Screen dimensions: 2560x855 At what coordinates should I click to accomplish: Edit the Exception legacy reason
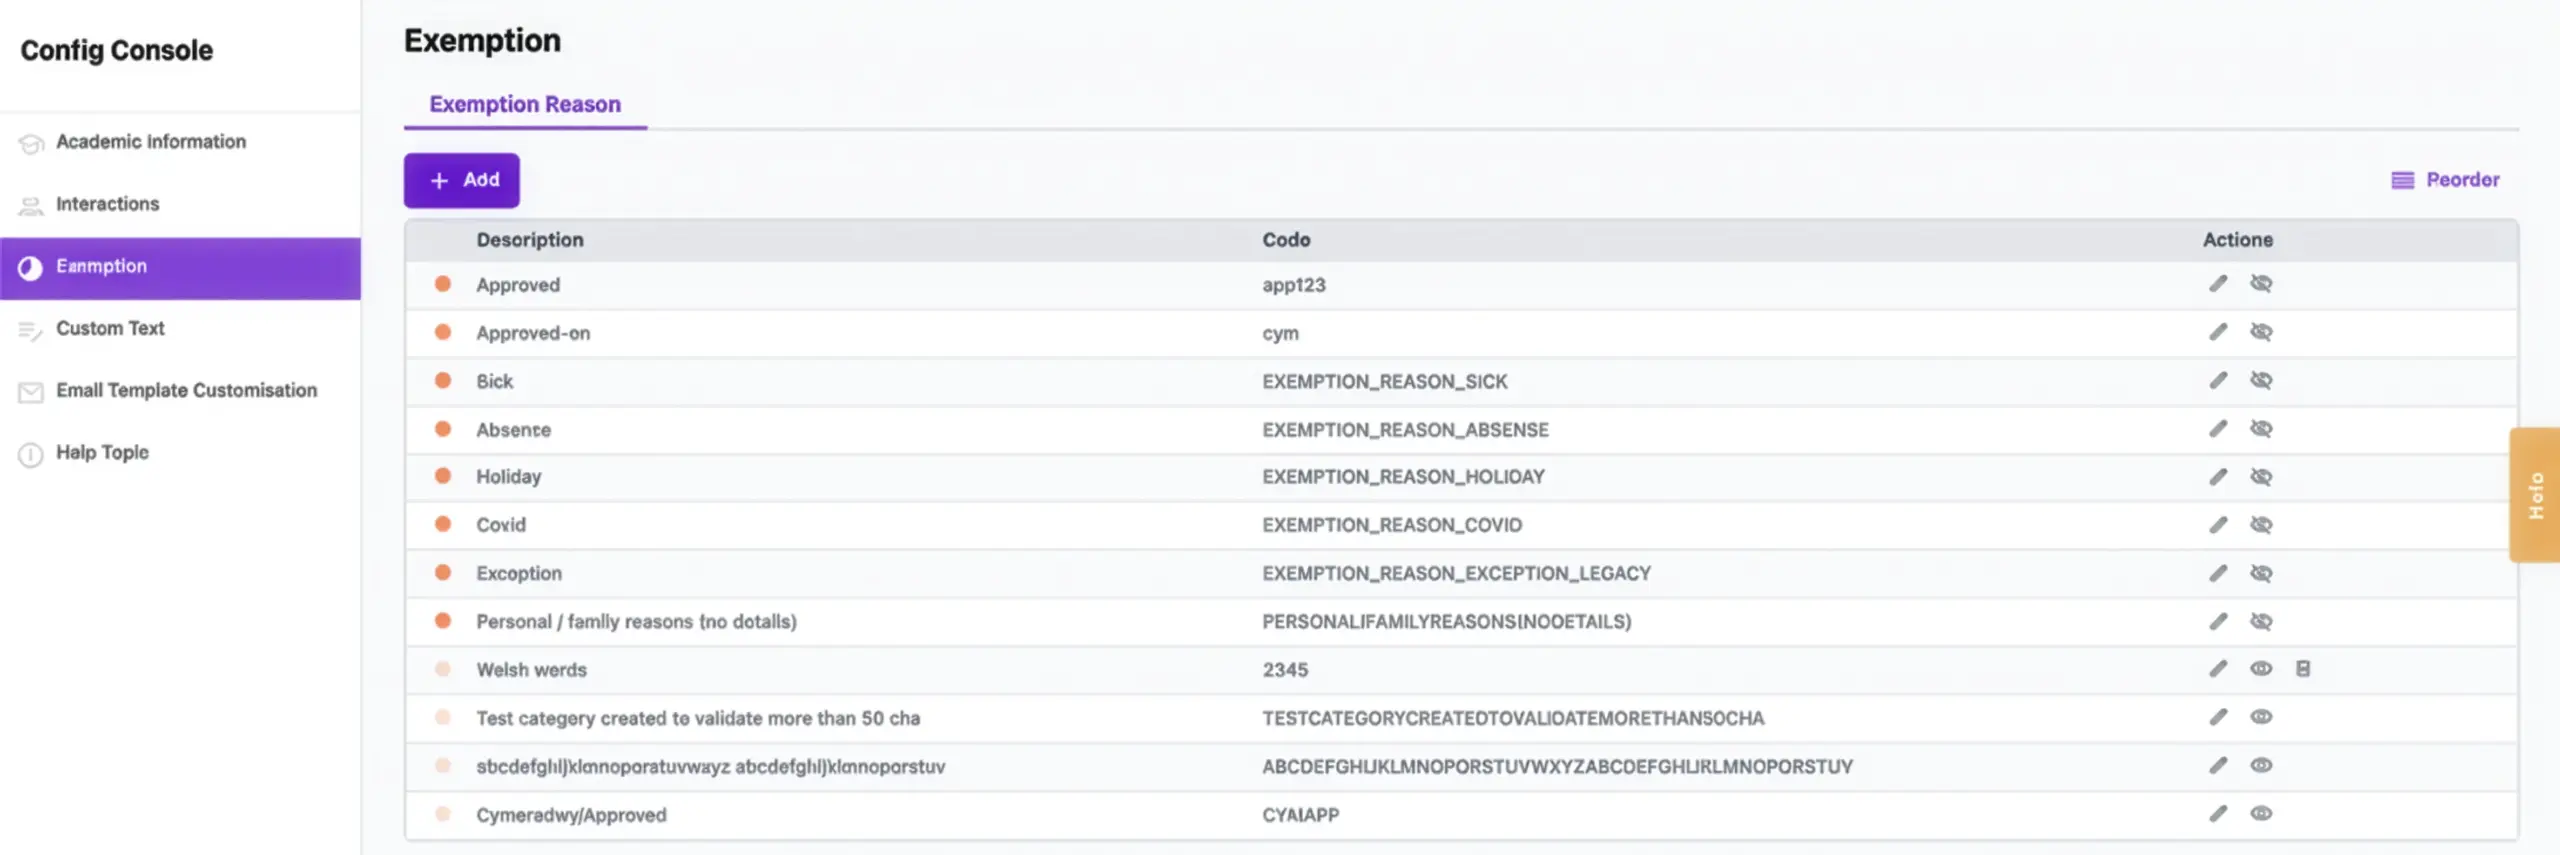coord(2218,573)
